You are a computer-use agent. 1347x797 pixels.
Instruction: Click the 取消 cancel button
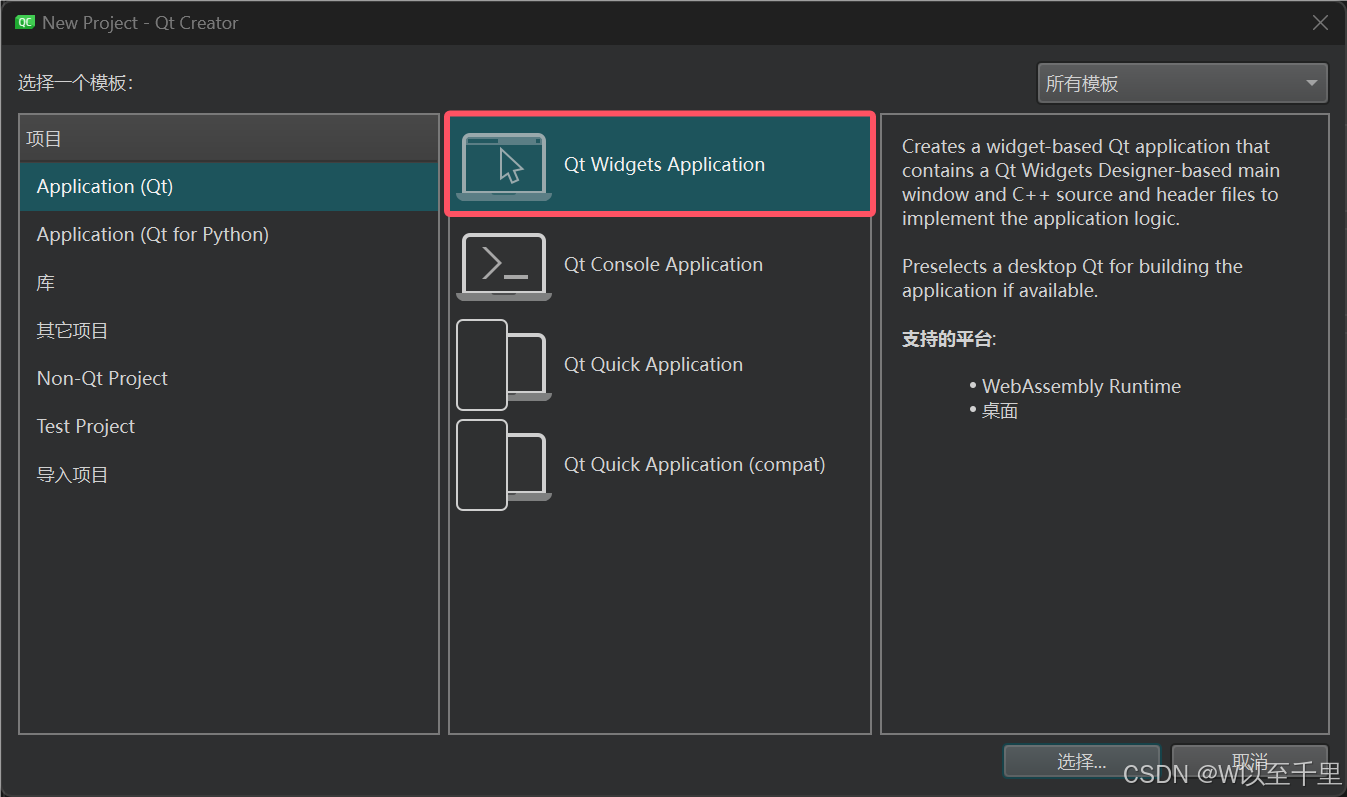pyautogui.click(x=1249, y=761)
